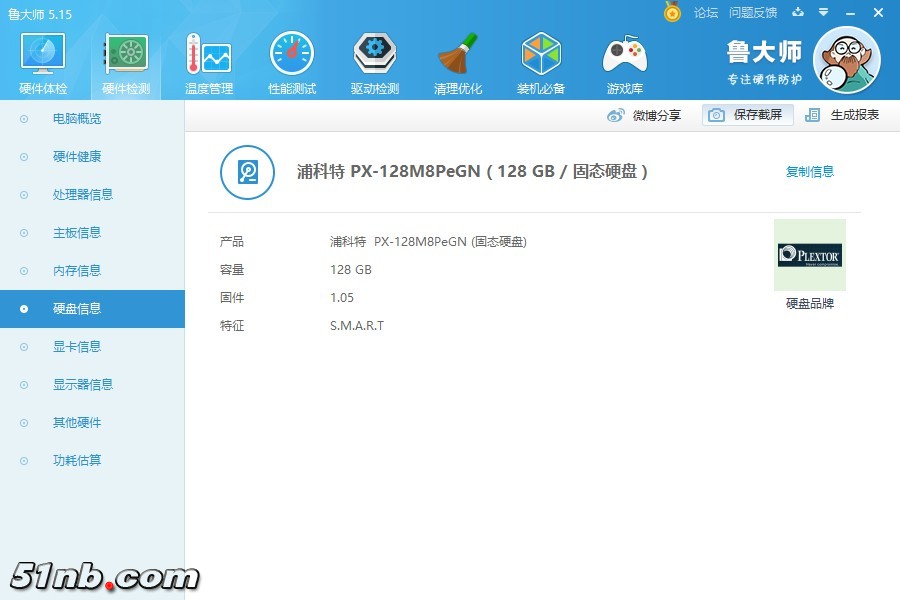Expand the main menu dropdown arrow
900x600 pixels.
coord(823,13)
